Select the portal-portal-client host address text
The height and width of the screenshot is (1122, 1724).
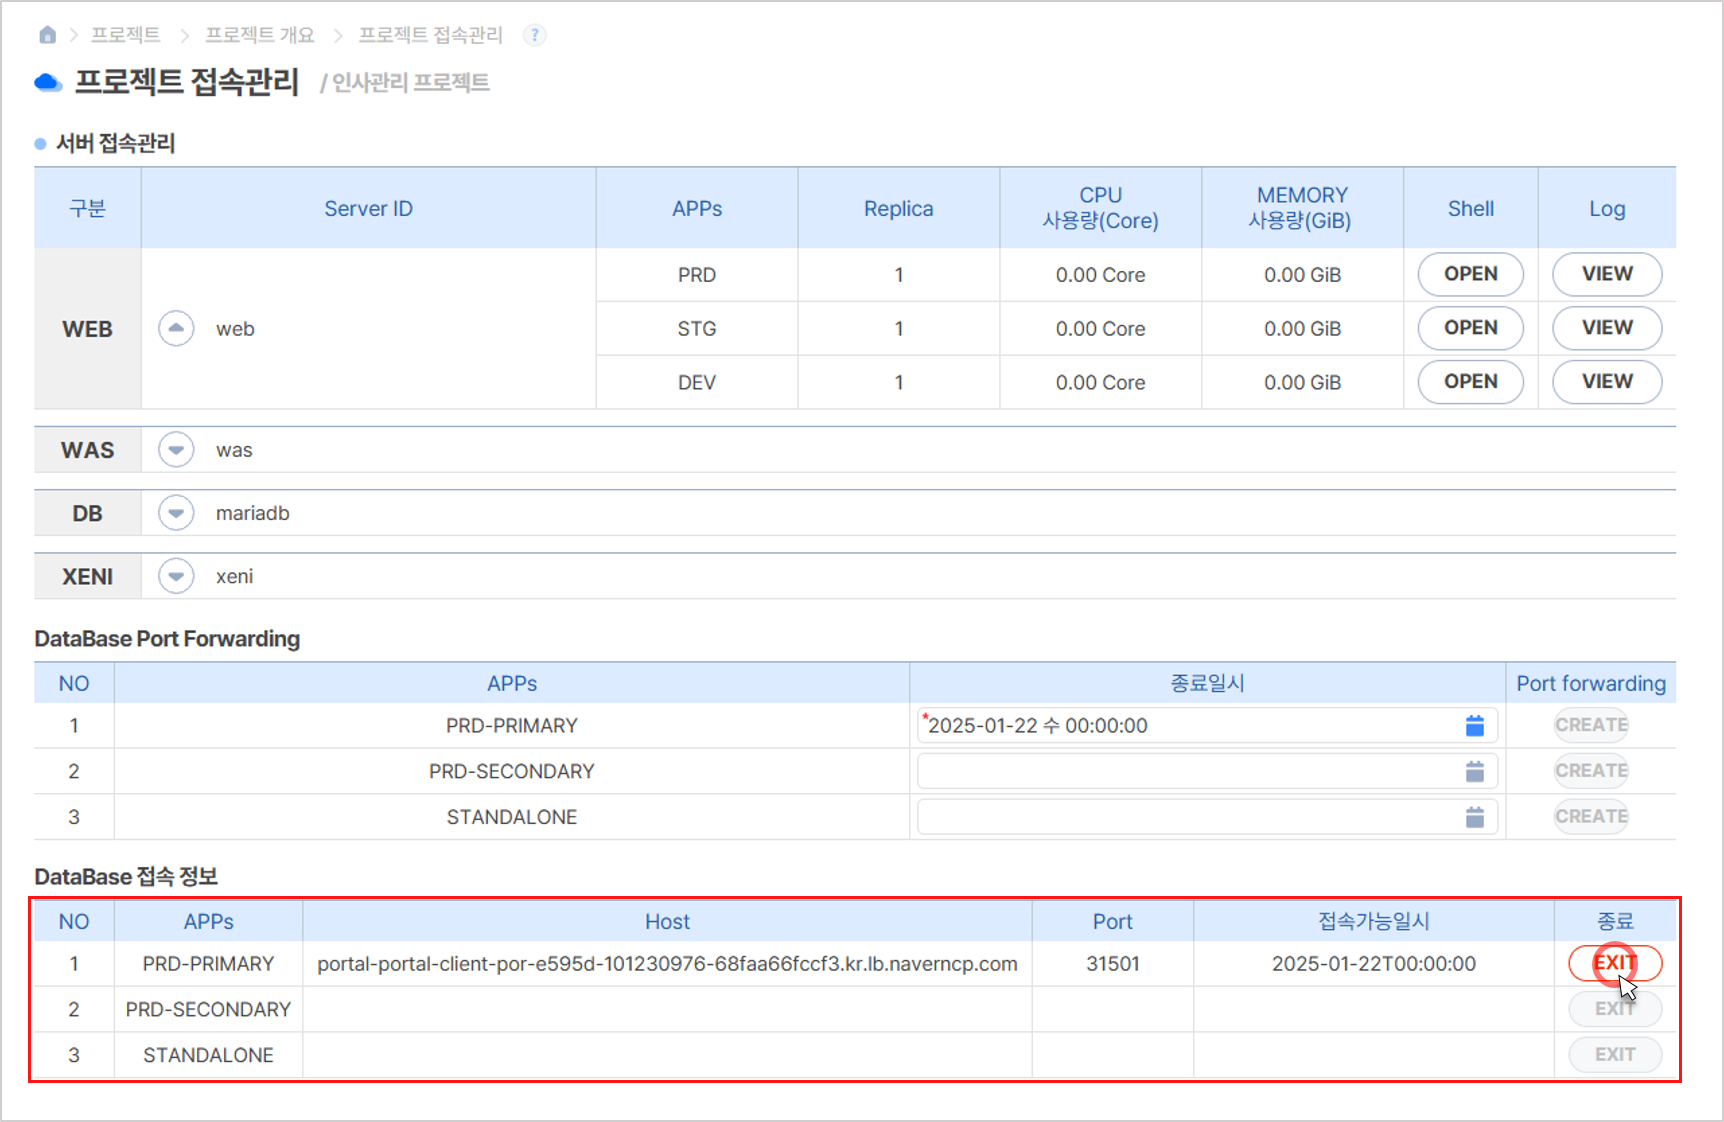point(667,964)
